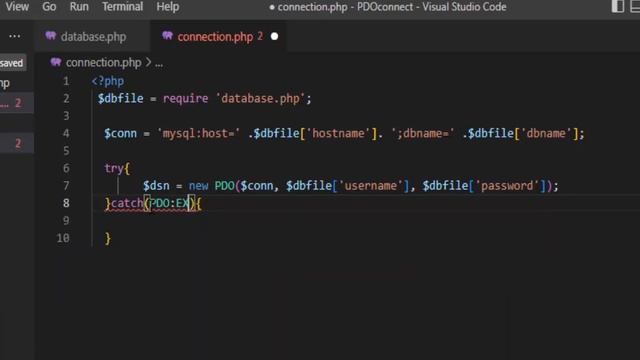Click the error count 2 on connection.php tab
Image resolution: width=640 pixels, height=360 pixels.
(x=260, y=36)
